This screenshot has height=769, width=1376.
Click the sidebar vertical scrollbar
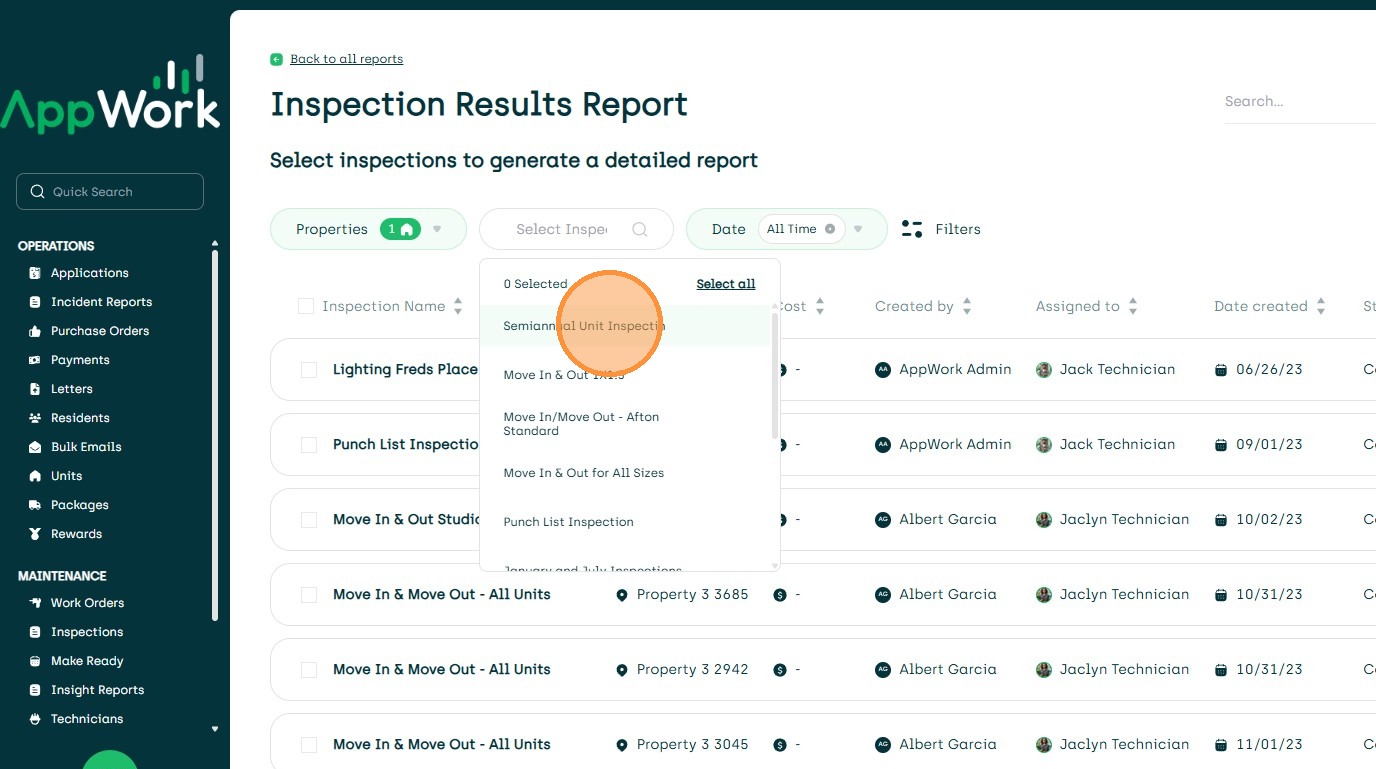click(x=214, y=434)
